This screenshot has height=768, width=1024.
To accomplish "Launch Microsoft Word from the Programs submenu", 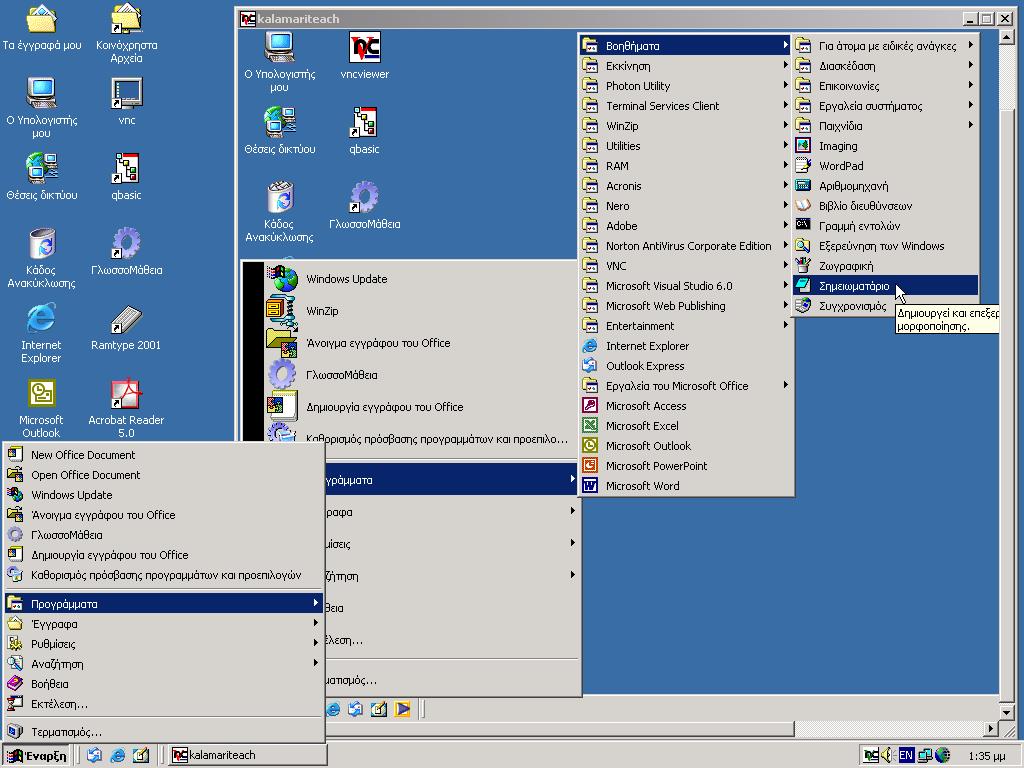I will click(x=686, y=485).
